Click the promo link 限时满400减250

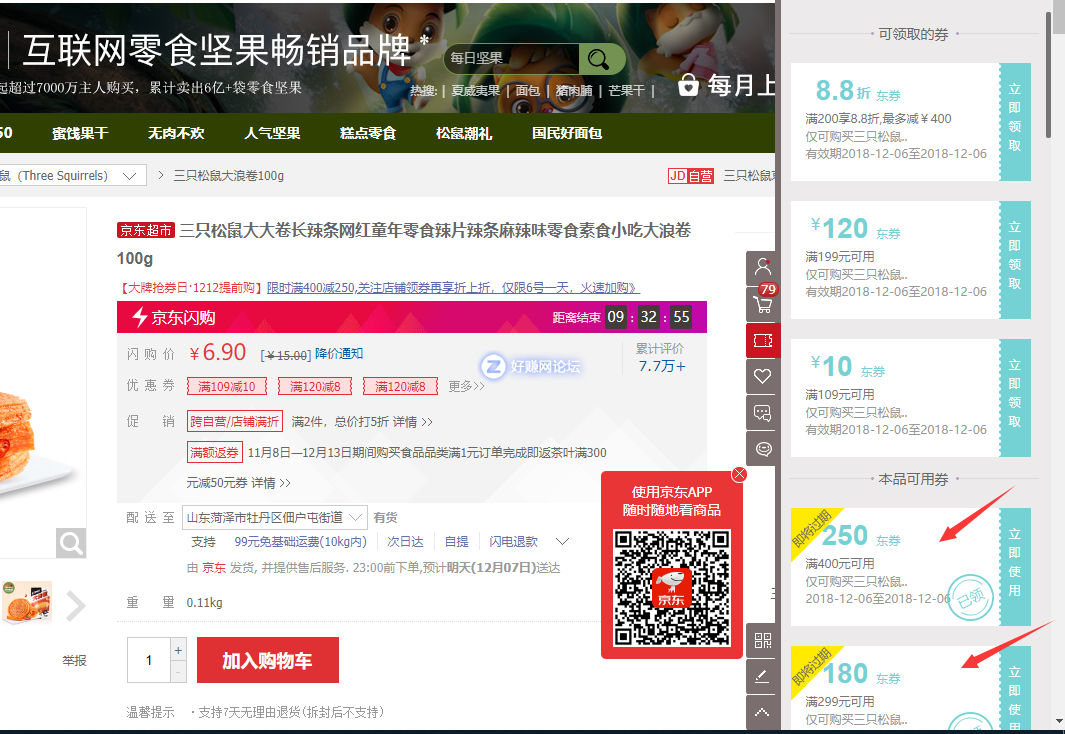[x=453, y=288]
